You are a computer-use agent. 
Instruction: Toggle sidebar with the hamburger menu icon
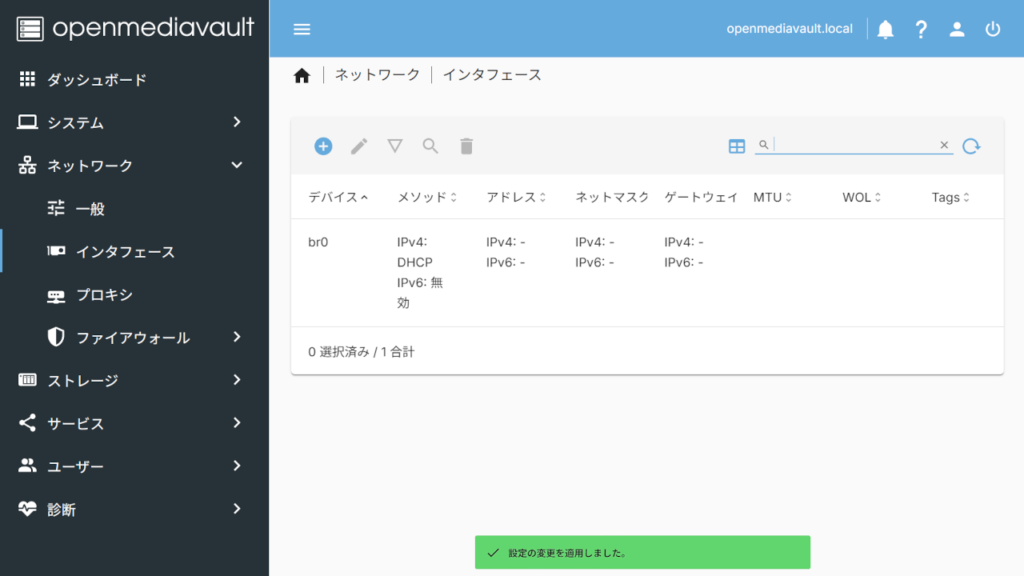coord(302,29)
